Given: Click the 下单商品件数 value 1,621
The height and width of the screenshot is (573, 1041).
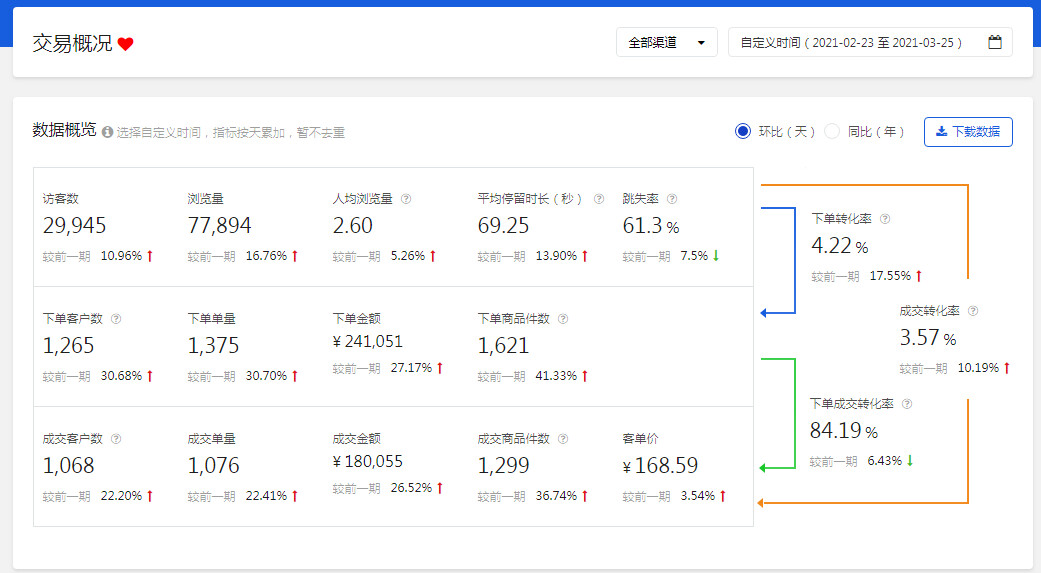Looking at the screenshot, I should (x=503, y=346).
